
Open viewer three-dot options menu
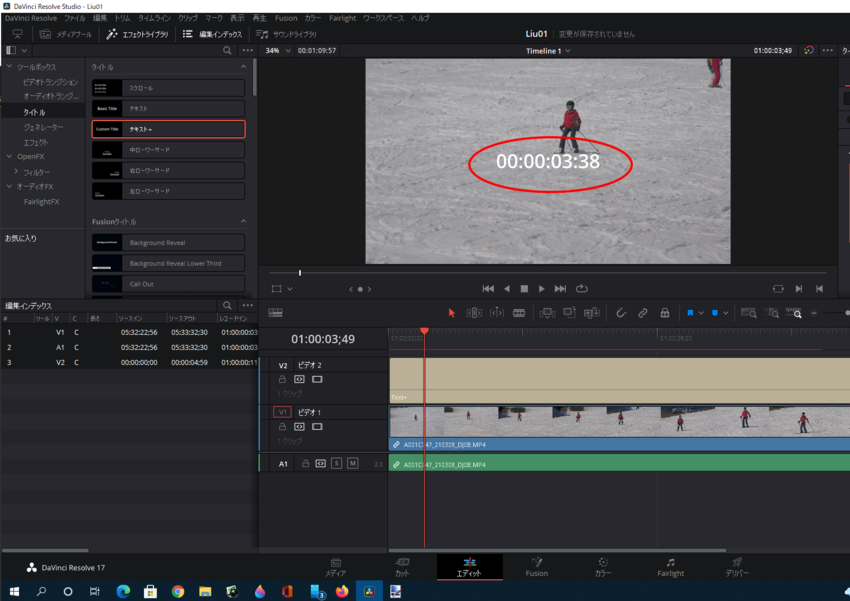click(x=827, y=50)
